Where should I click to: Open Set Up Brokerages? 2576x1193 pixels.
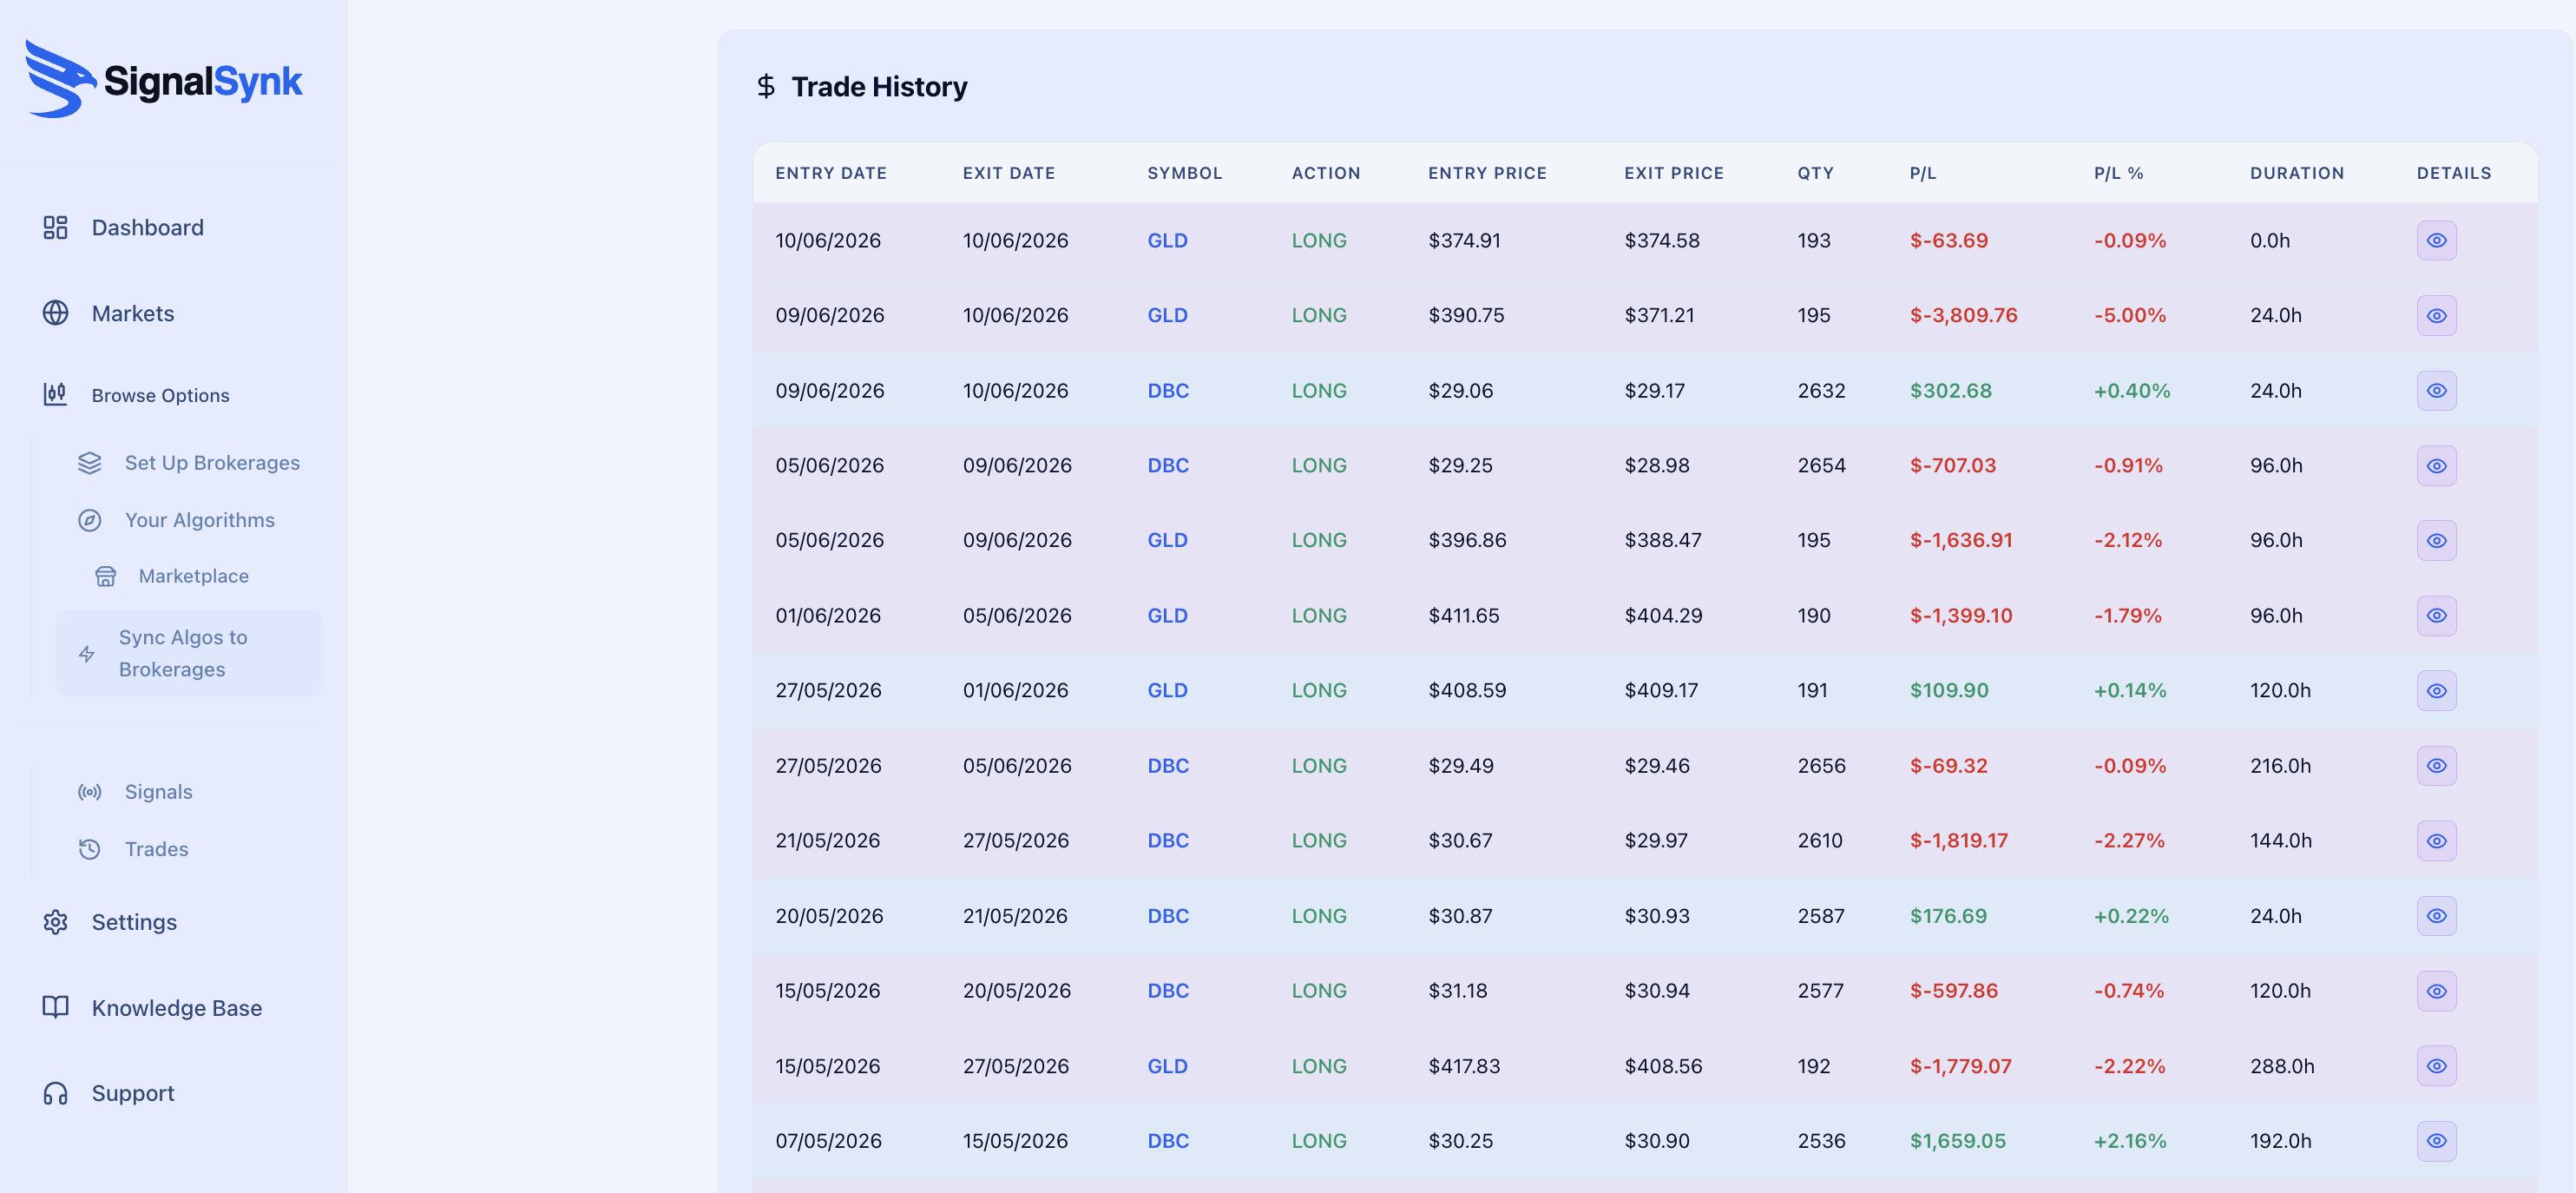point(212,463)
